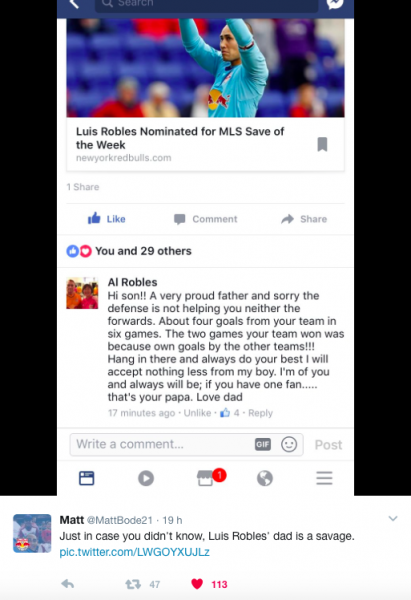Unlike the tweet via the red heart
This screenshot has width=411, height=600.
[197, 584]
